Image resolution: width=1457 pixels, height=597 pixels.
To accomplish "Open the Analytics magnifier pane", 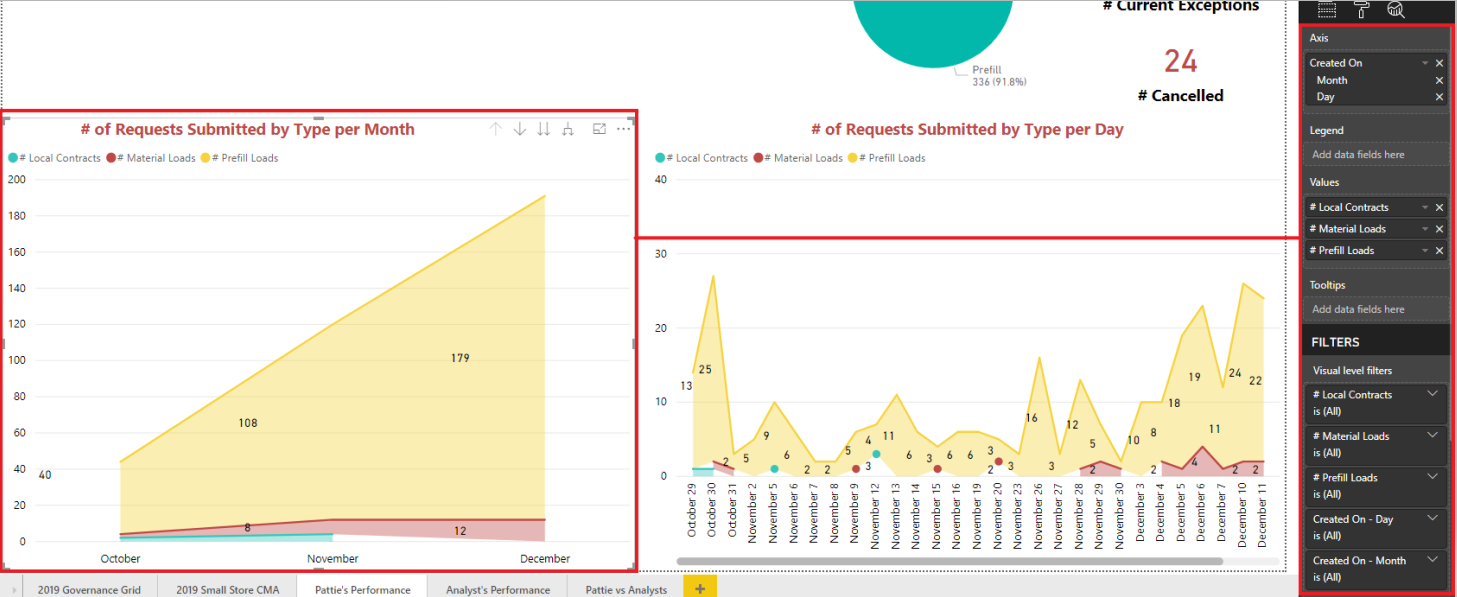I will pyautogui.click(x=1396, y=9).
